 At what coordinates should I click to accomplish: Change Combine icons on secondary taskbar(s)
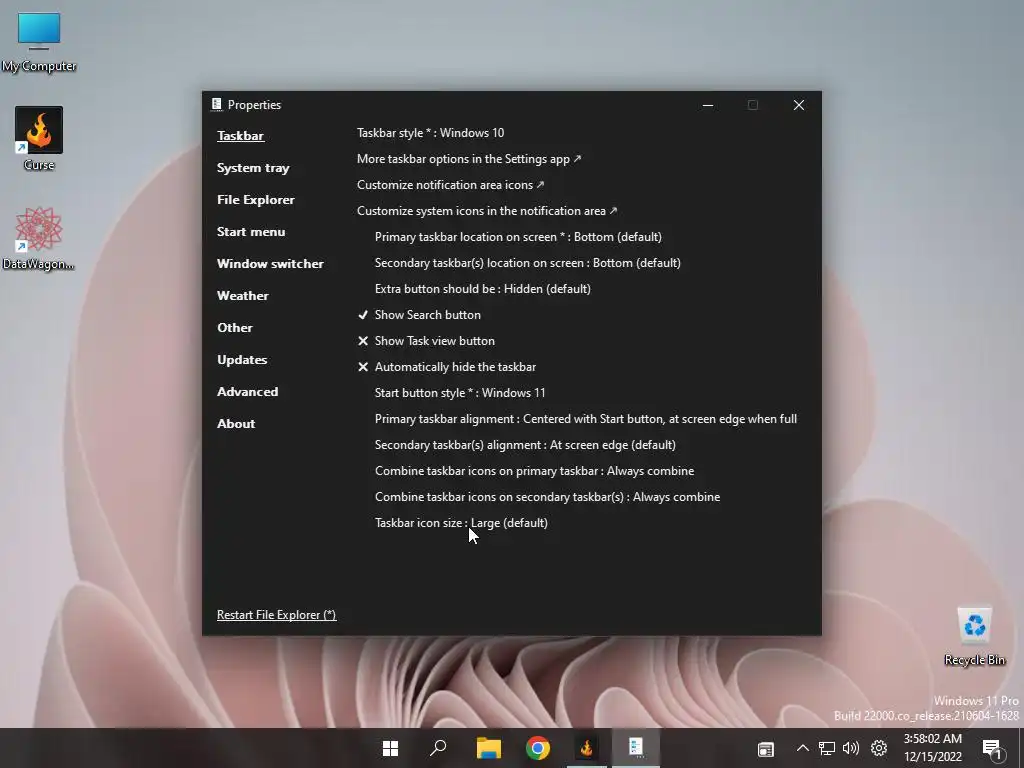tap(547, 497)
